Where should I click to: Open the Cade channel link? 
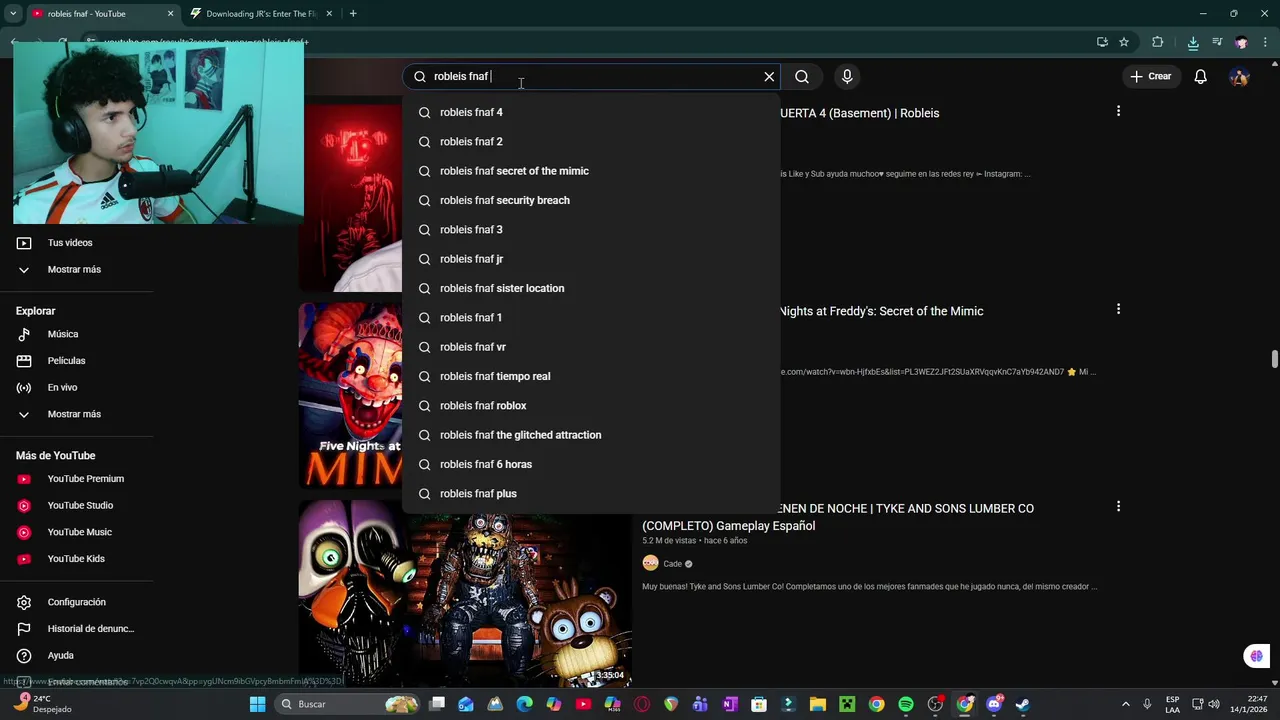pyautogui.click(x=672, y=564)
